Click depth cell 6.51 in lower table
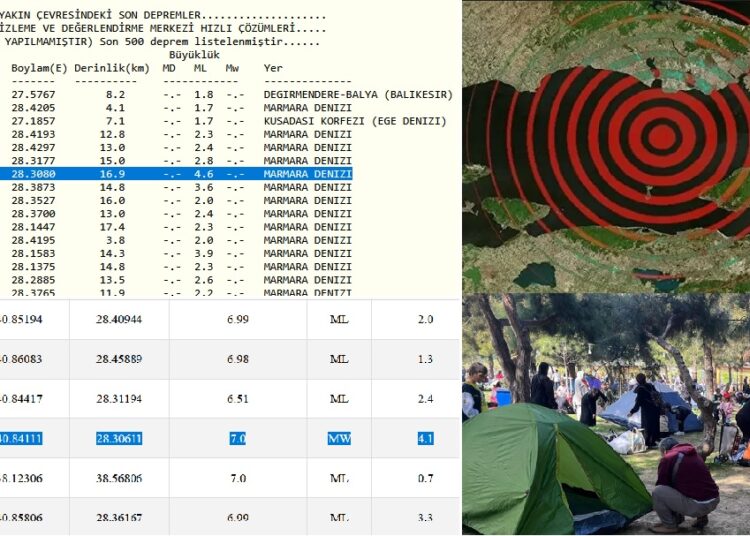 click(238, 399)
